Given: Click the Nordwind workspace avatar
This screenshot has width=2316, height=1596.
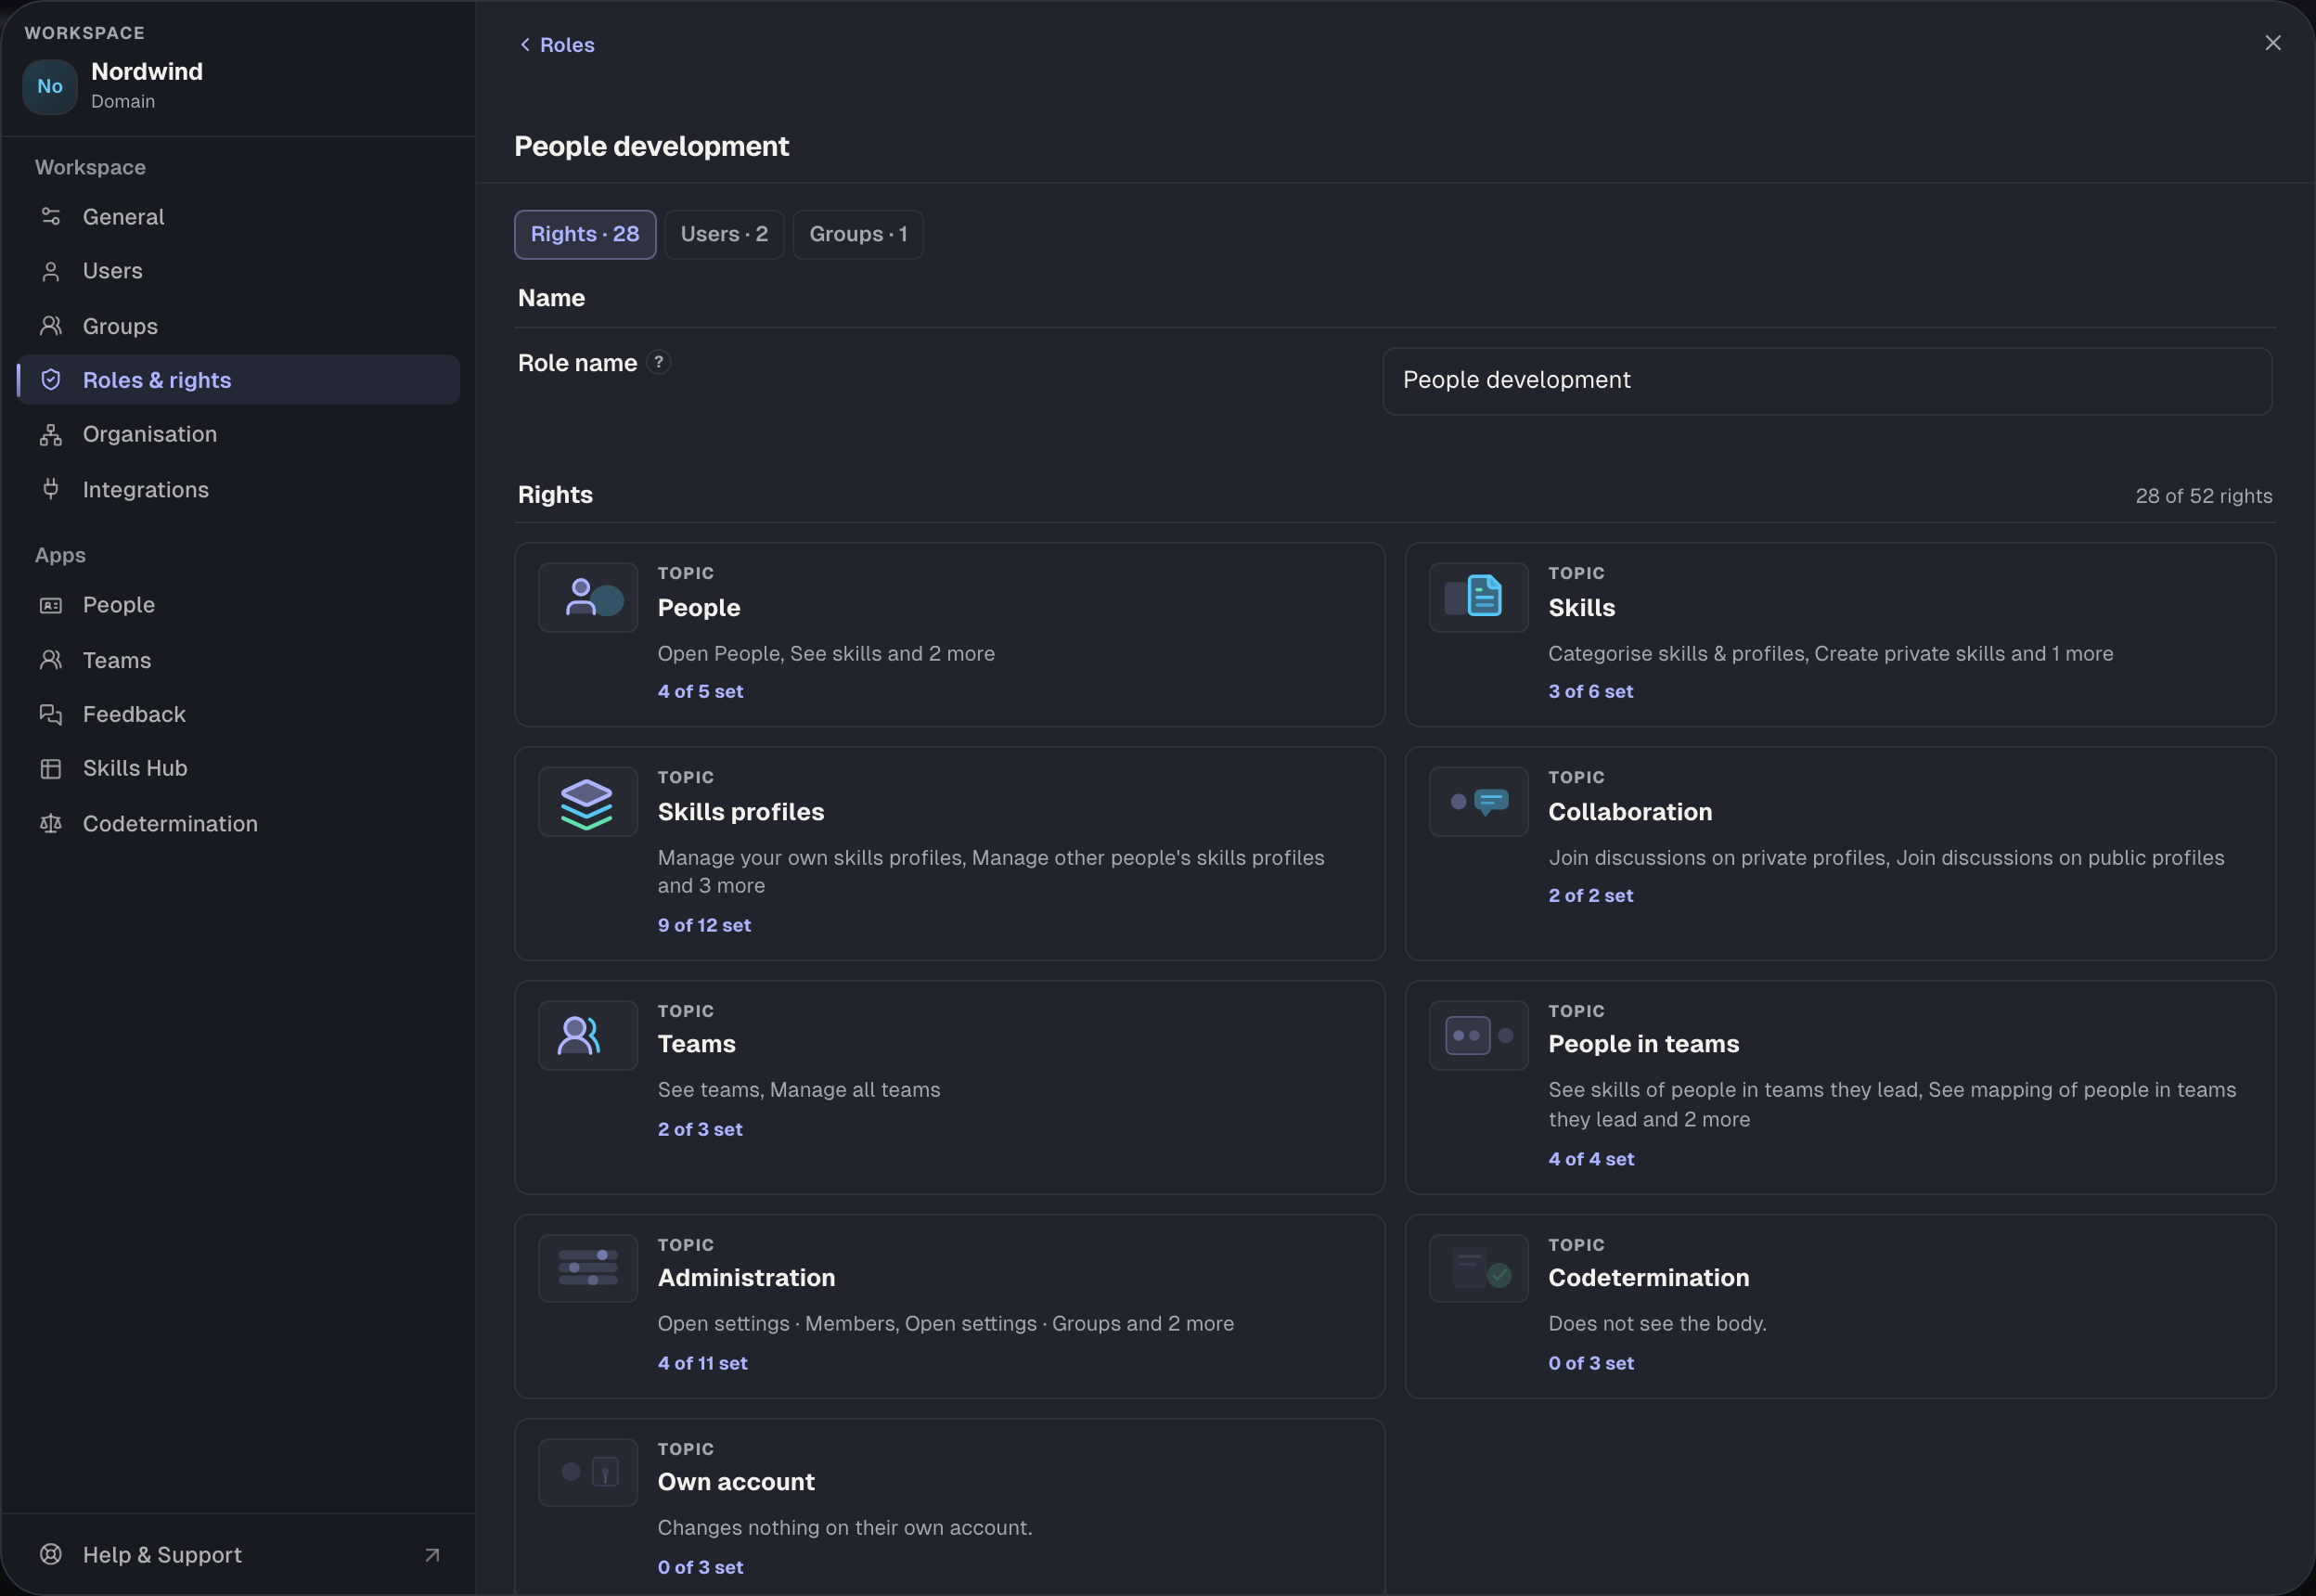Looking at the screenshot, I should [x=50, y=86].
